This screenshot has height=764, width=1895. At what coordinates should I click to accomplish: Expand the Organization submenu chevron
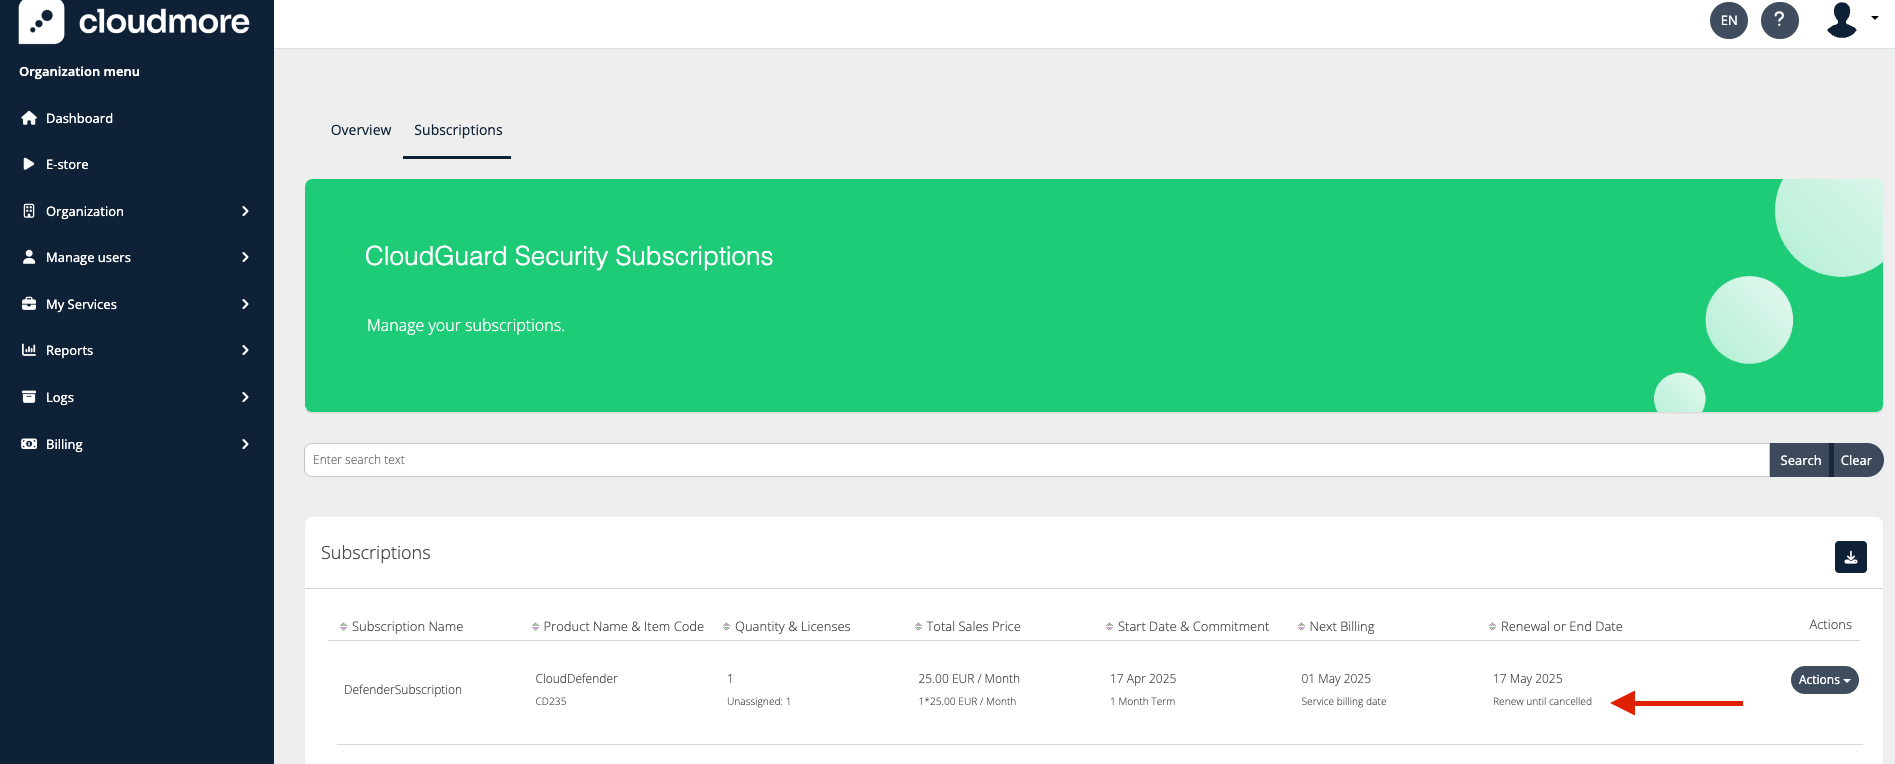coord(245,211)
